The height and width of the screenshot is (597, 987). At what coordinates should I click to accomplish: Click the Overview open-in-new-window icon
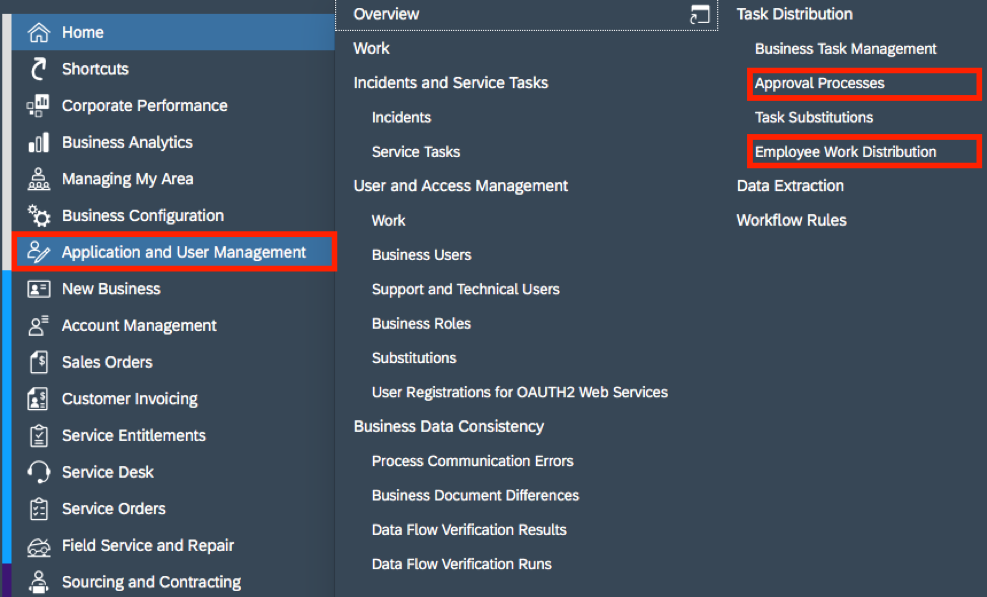(x=699, y=14)
